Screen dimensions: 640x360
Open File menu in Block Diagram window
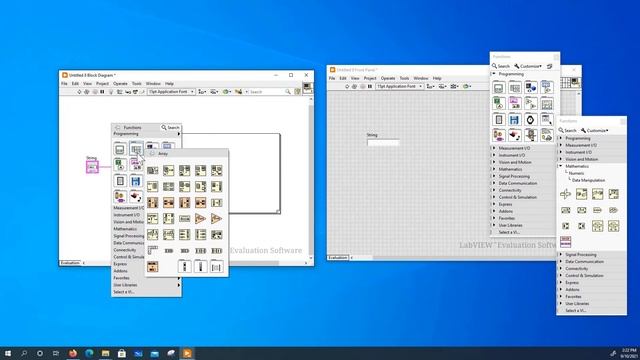tap(64, 83)
